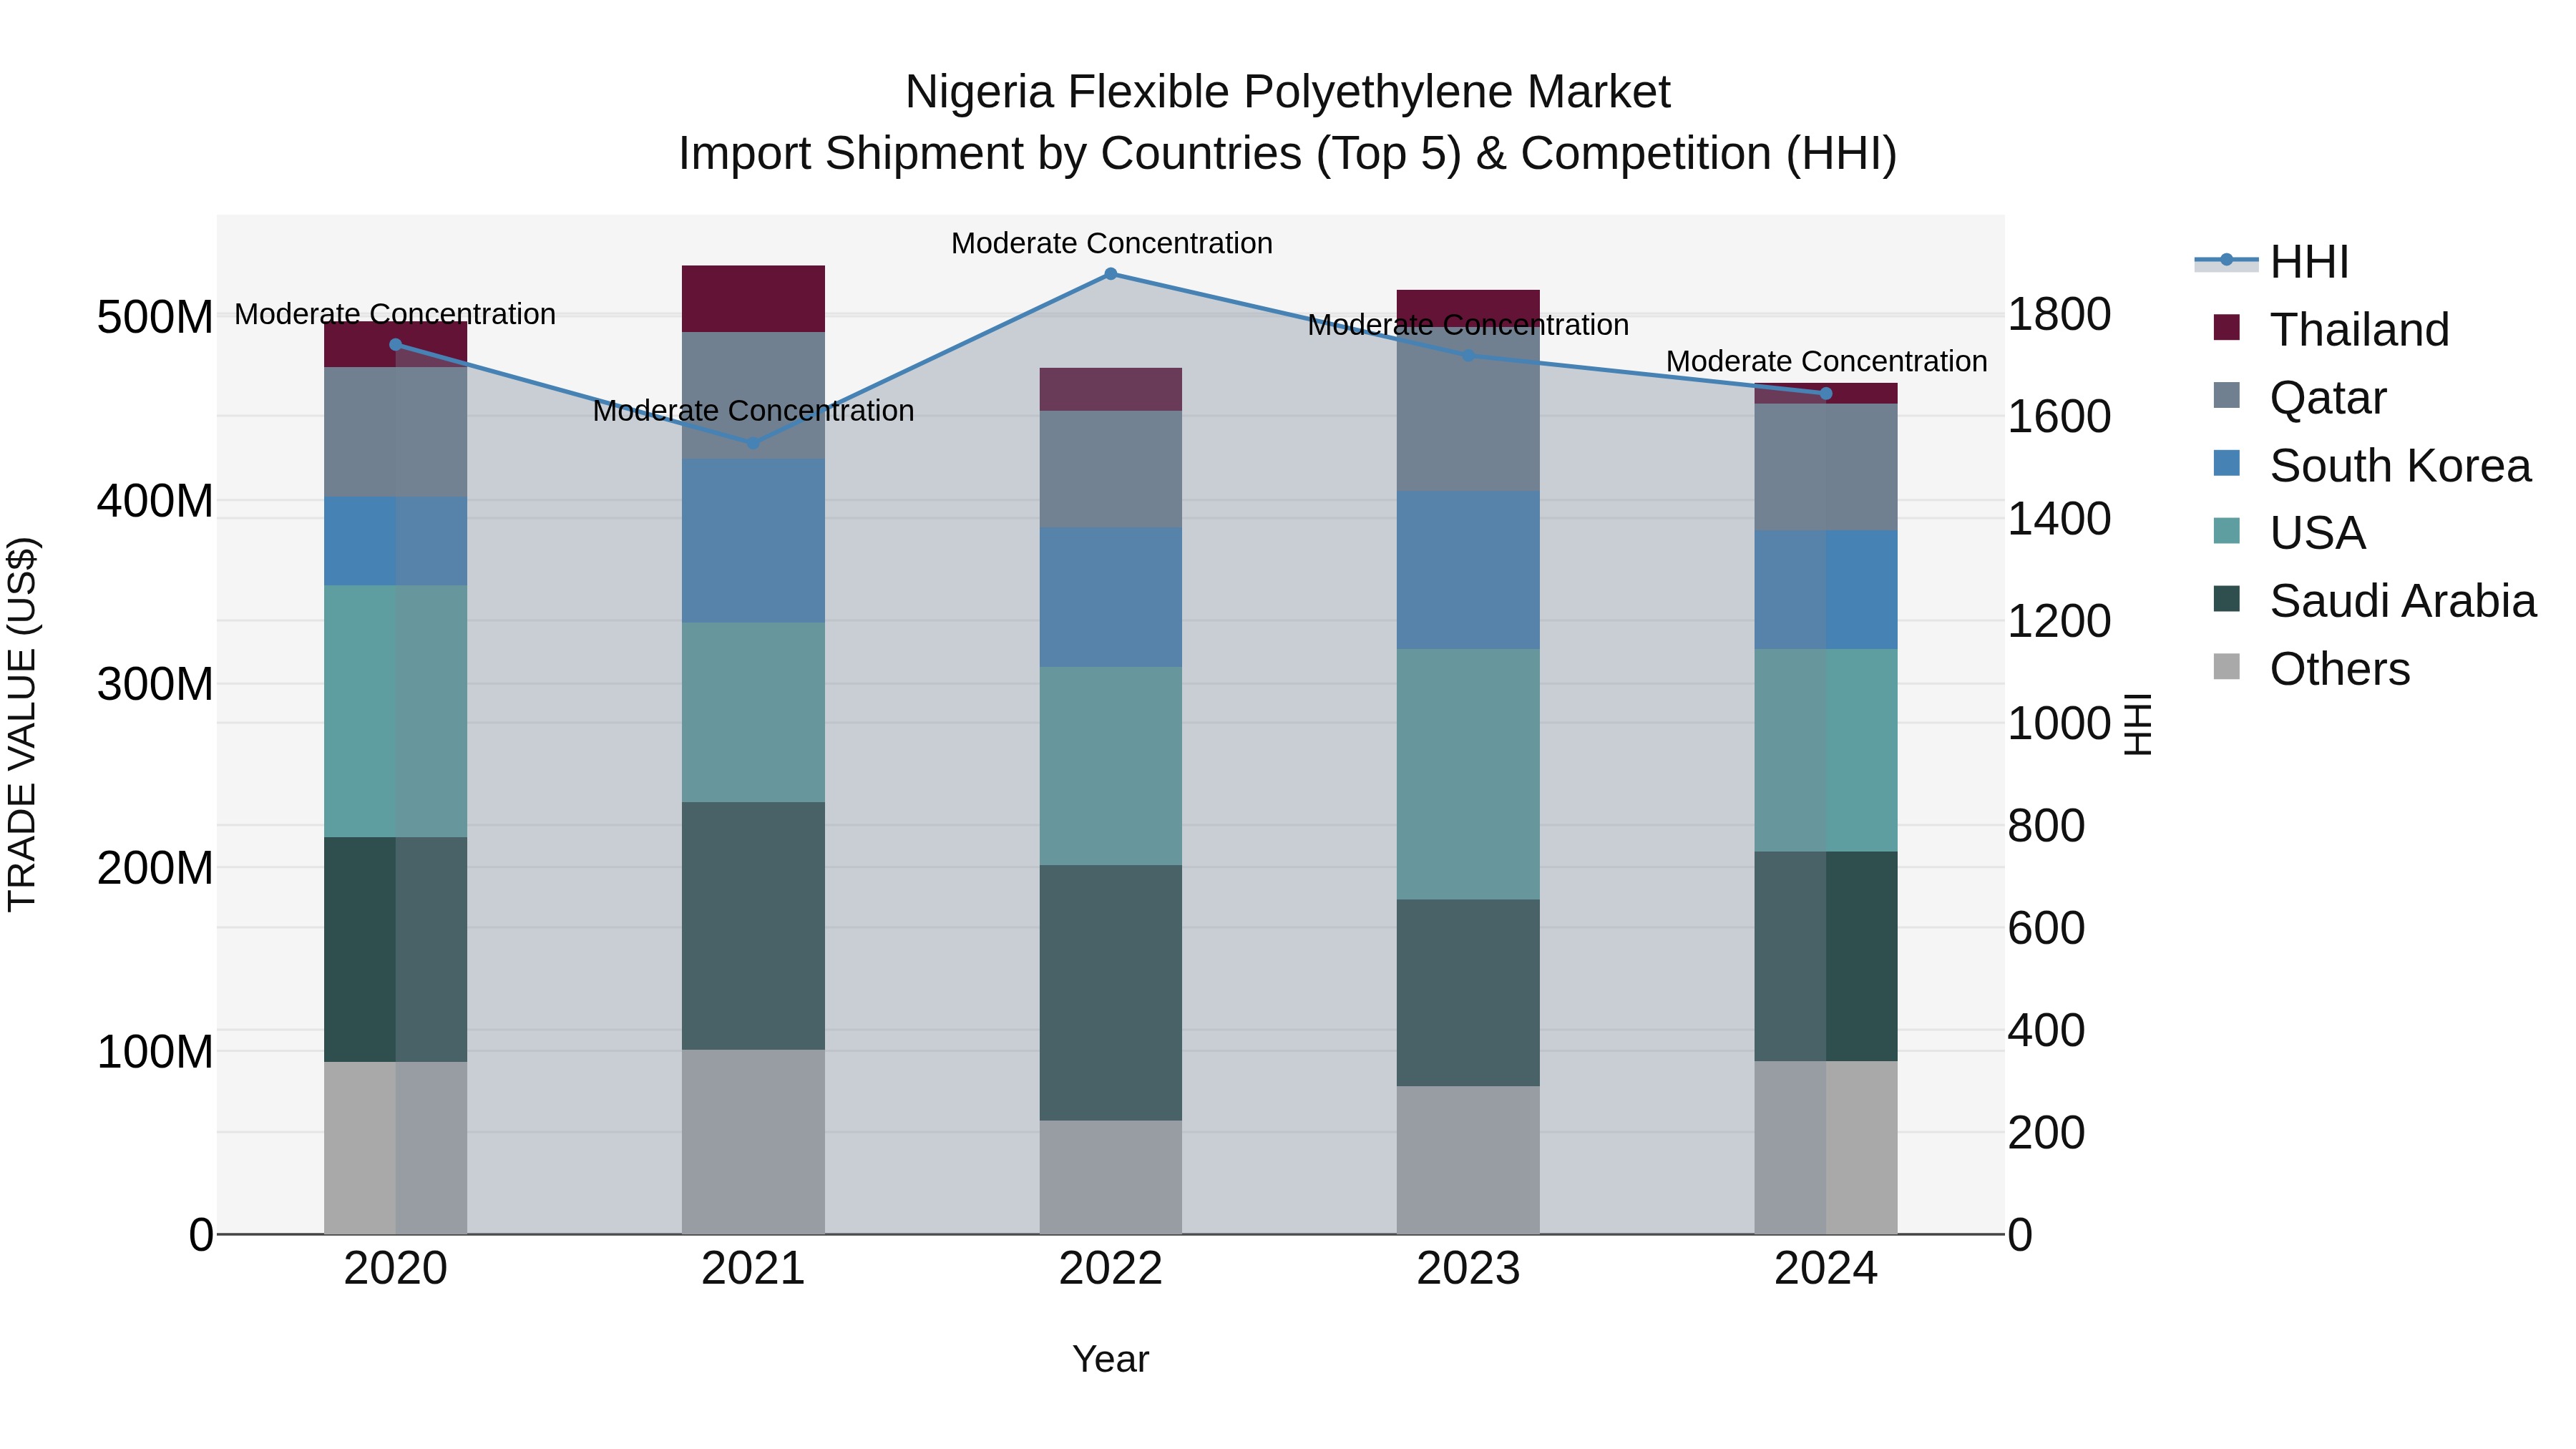
Task: Click the 1000 HHI axis tick label
Action: click(2060, 723)
